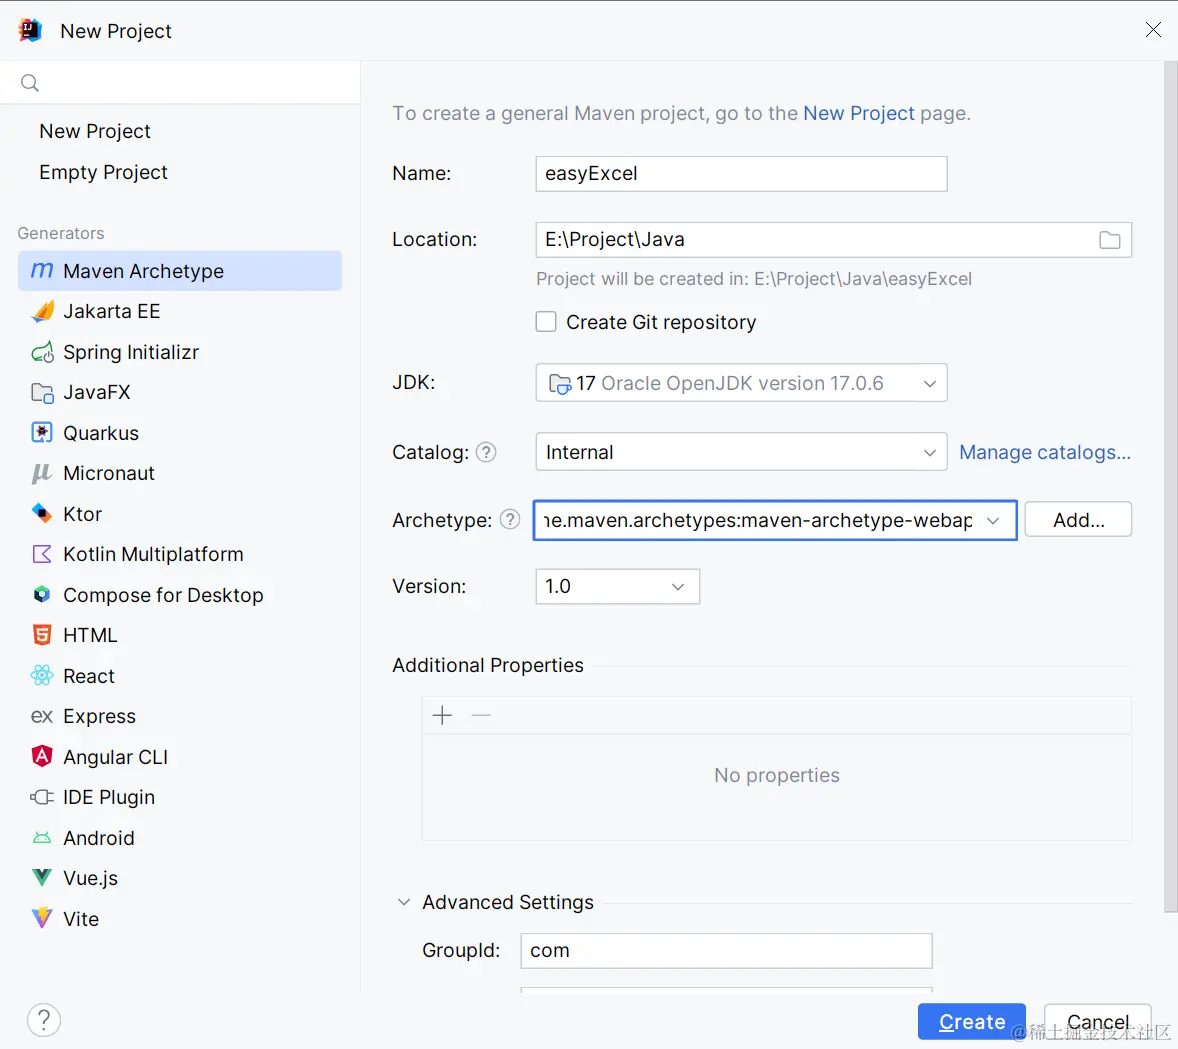The width and height of the screenshot is (1178, 1049).
Task: Remove property with minus icon
Action: point(481,715)
